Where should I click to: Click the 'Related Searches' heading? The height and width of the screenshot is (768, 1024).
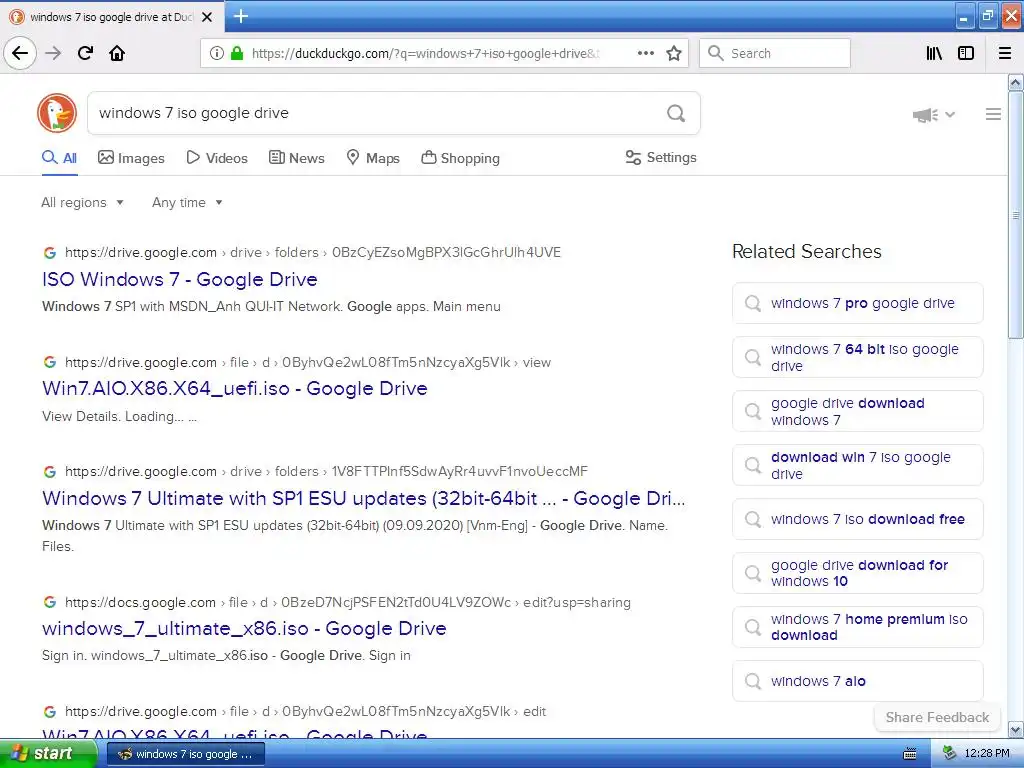click(807, 251)
